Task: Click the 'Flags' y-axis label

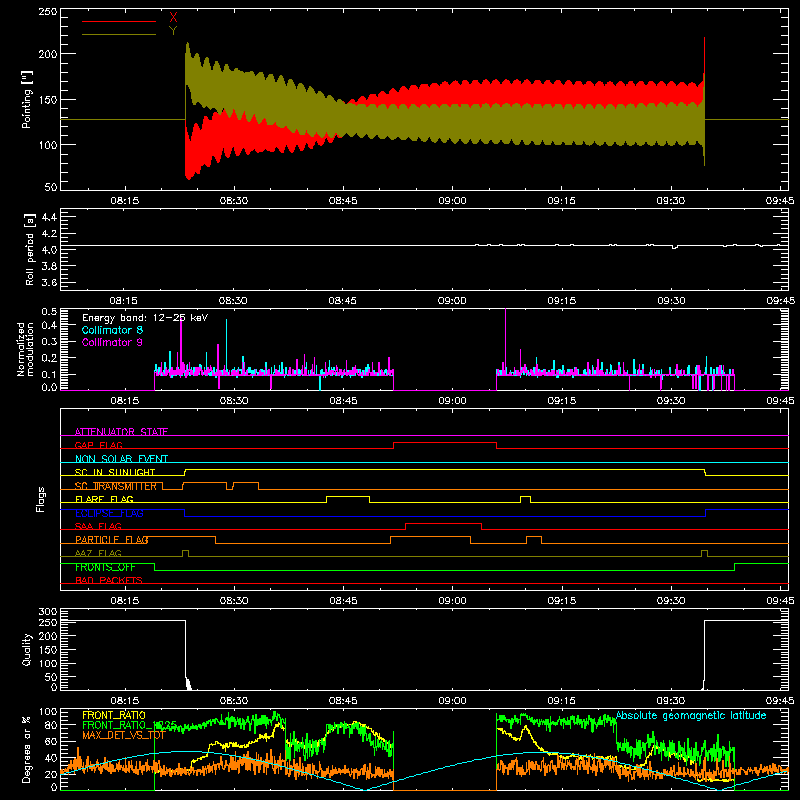Action: (40, 499)
